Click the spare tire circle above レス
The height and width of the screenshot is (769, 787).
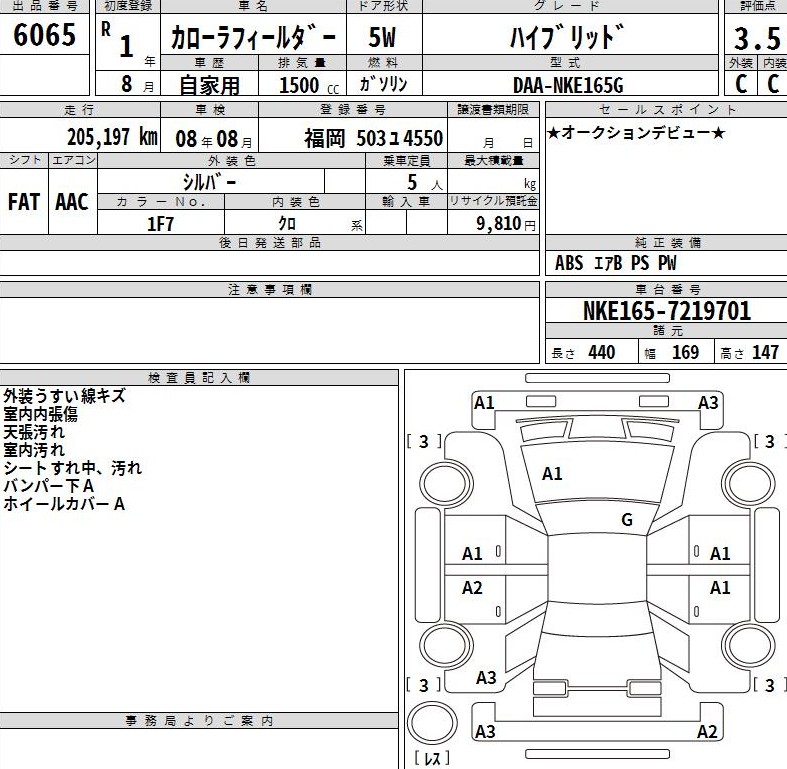tap(432, 723)
